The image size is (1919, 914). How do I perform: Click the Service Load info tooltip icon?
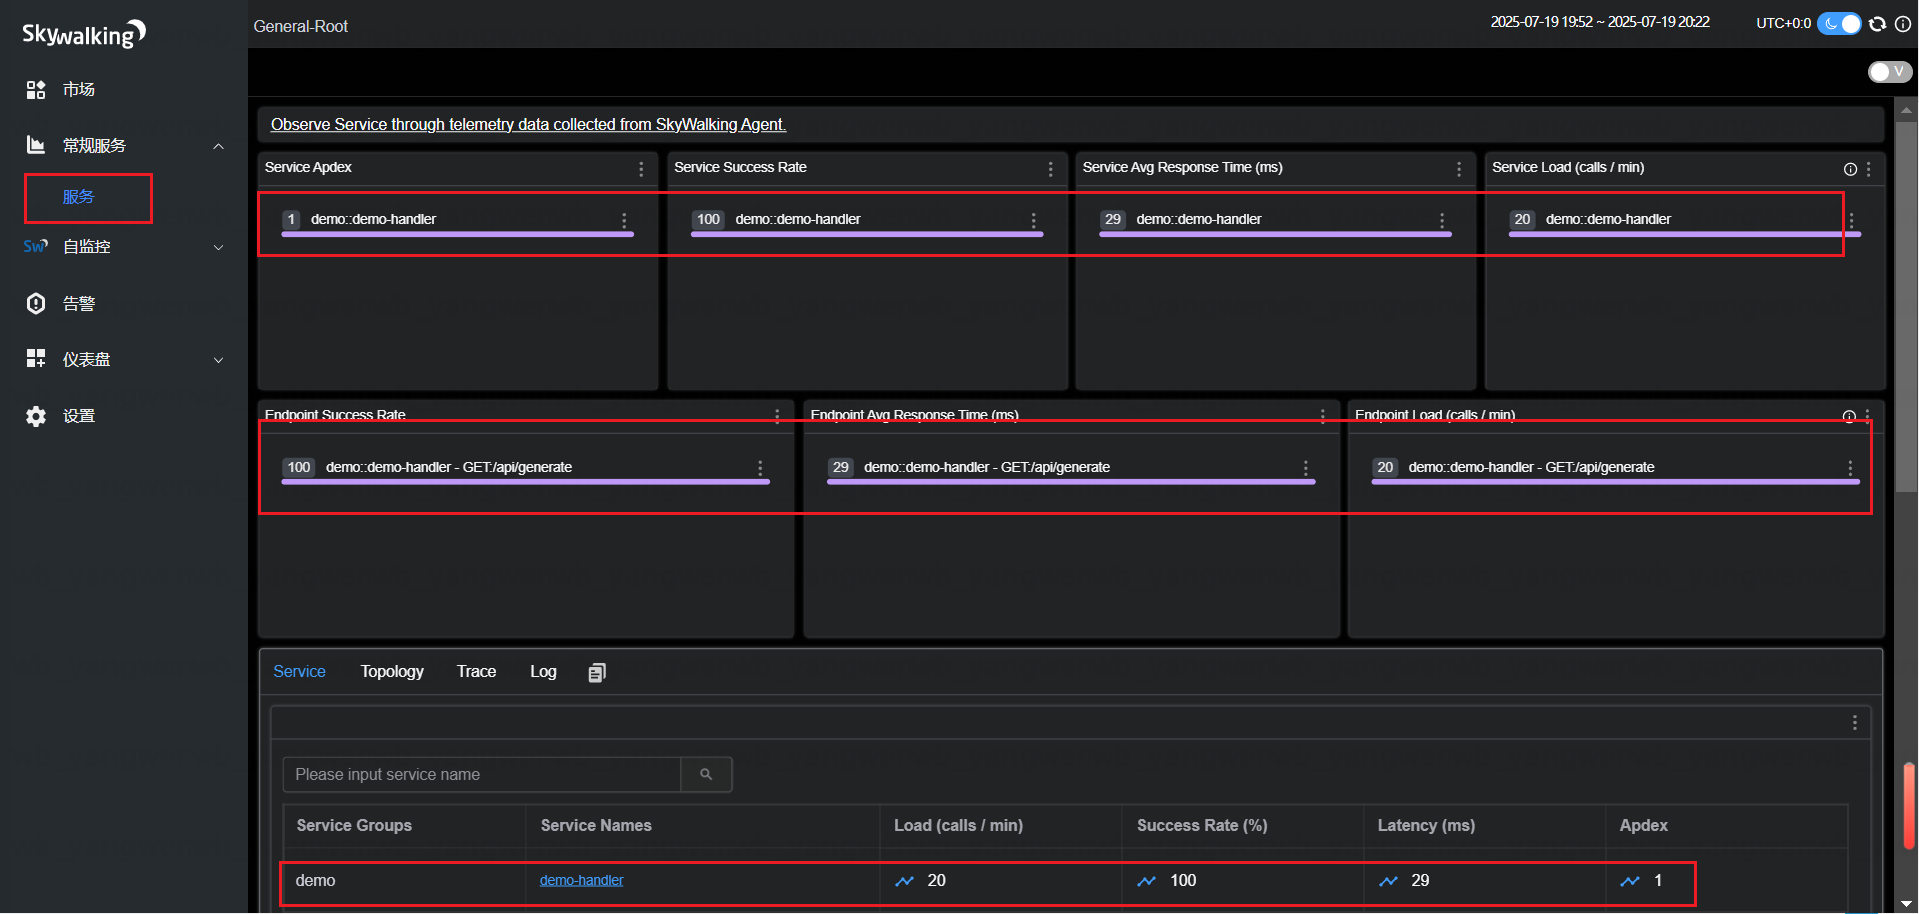[x=1850, y=169]
